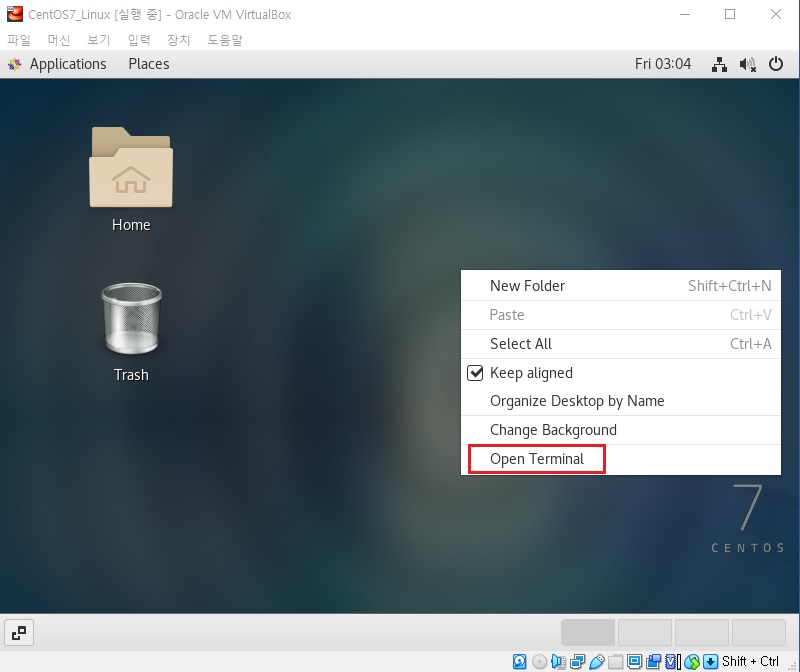Image resolution: width=800 pixels, height=672 pixels.
Task: Click the Fri 03:04 clock in top panel
Action: (x=663, y=64)
